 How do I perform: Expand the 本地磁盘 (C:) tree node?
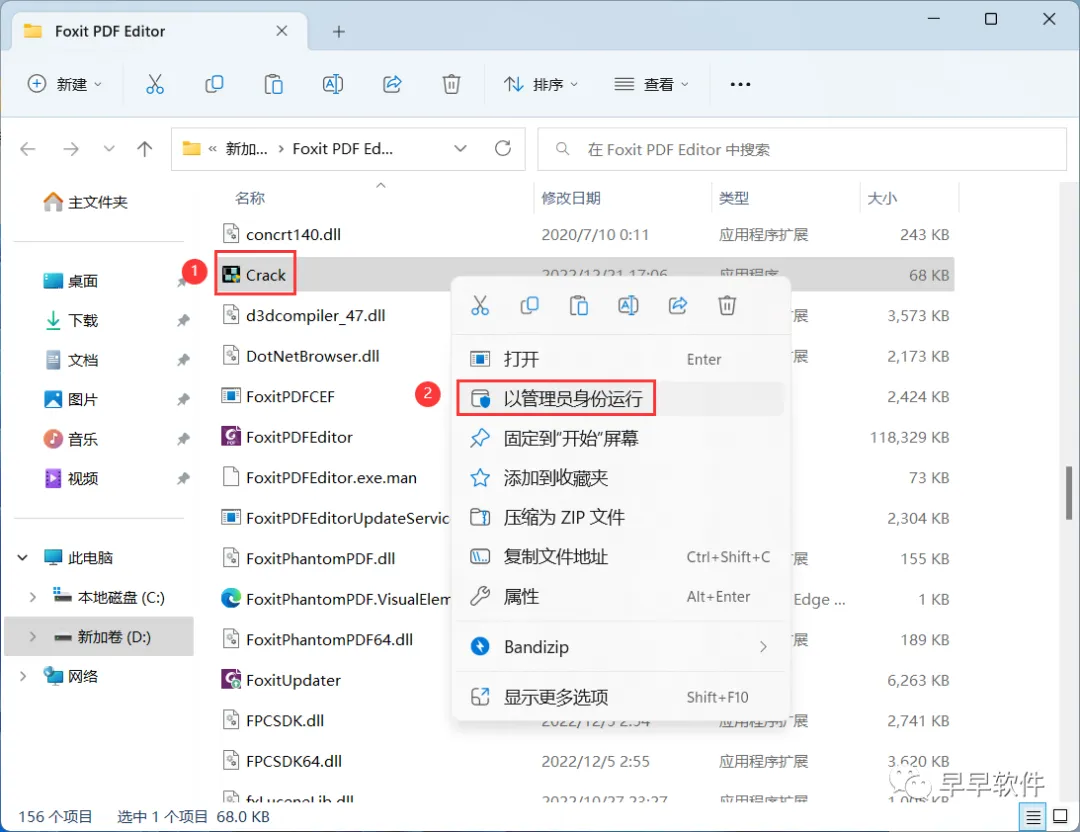pos(32,597)
